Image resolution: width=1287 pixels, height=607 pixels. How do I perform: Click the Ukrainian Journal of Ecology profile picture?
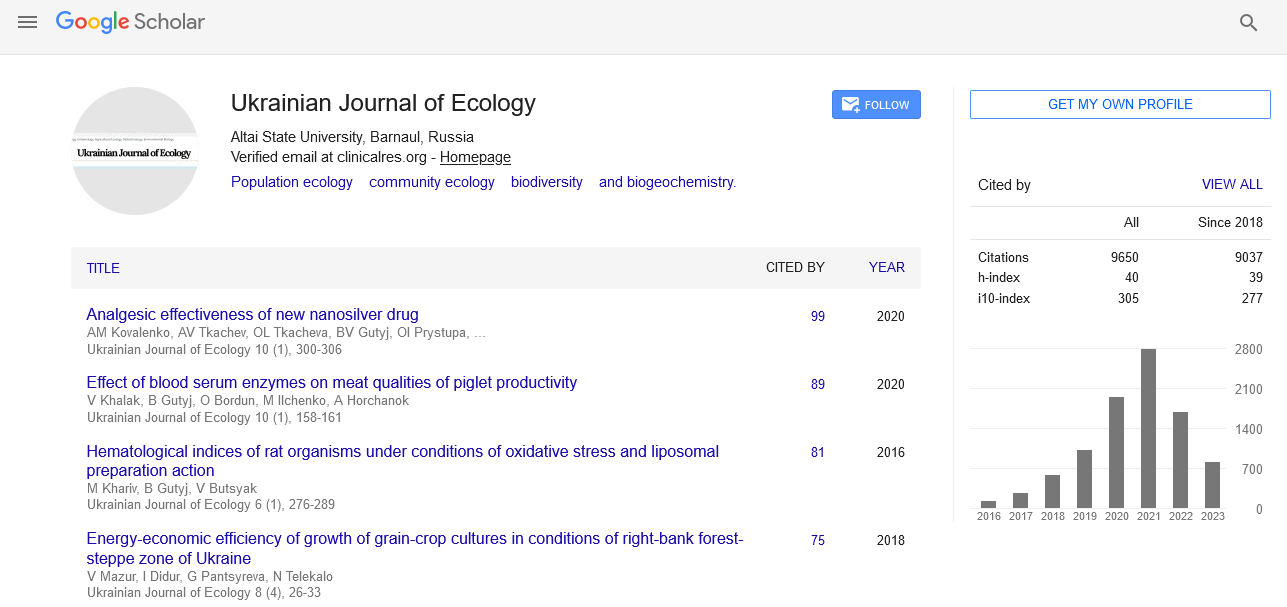point(135,151)
